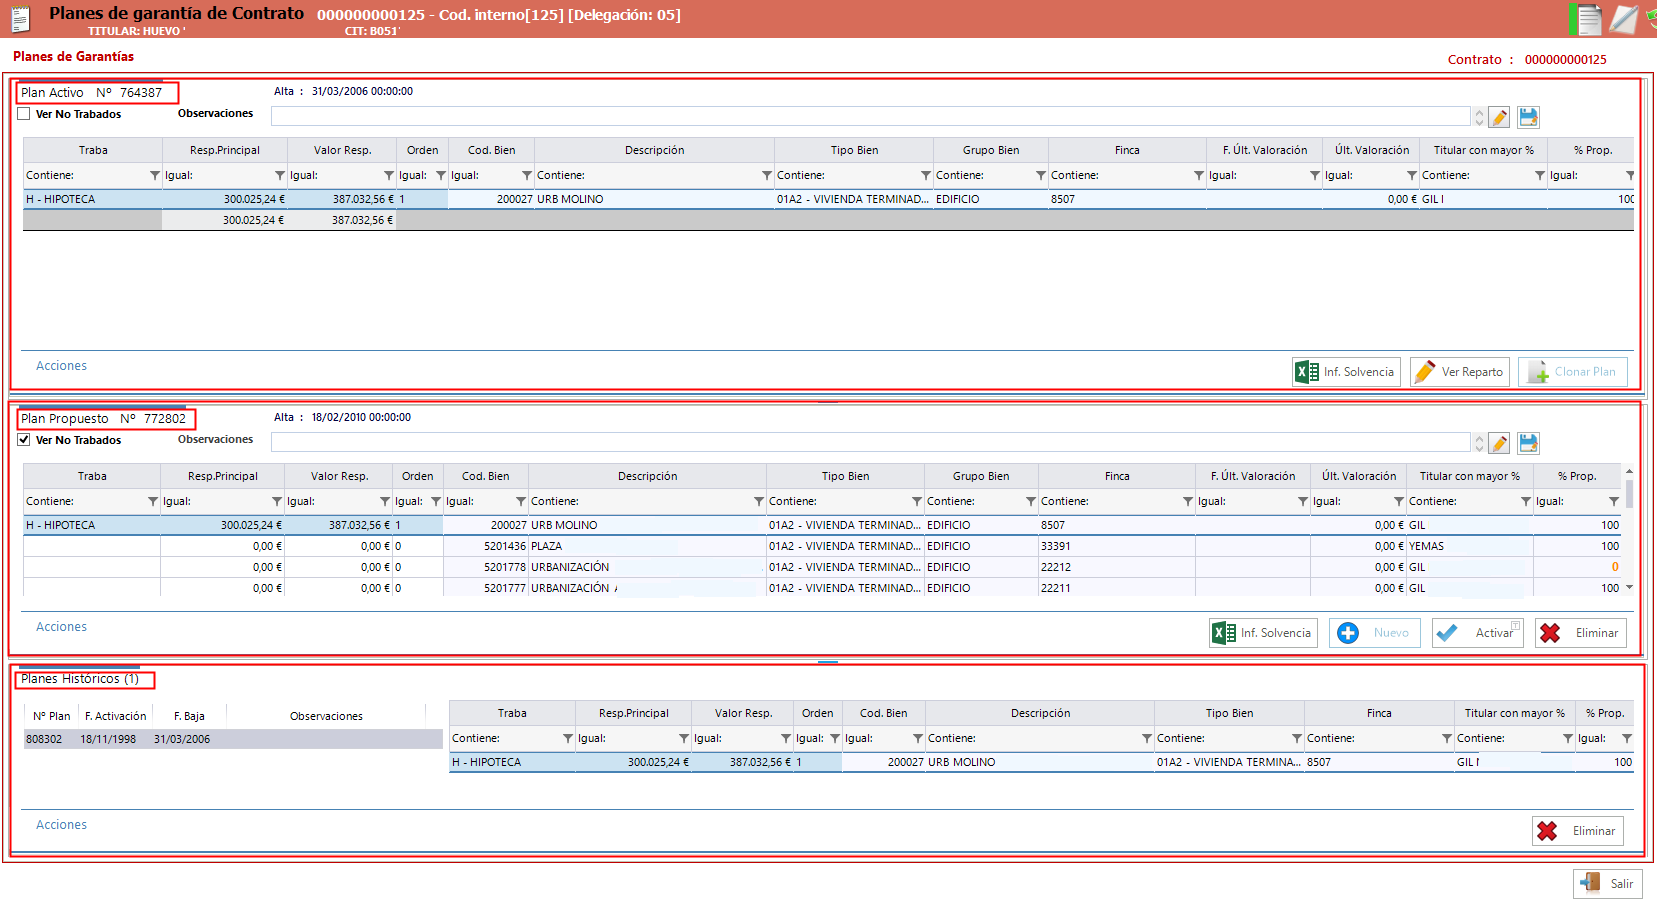Click Inf. Solvencia button in Plan Propuesto
Viewport: 1657px width, 907px height.
coord(1263,633)
